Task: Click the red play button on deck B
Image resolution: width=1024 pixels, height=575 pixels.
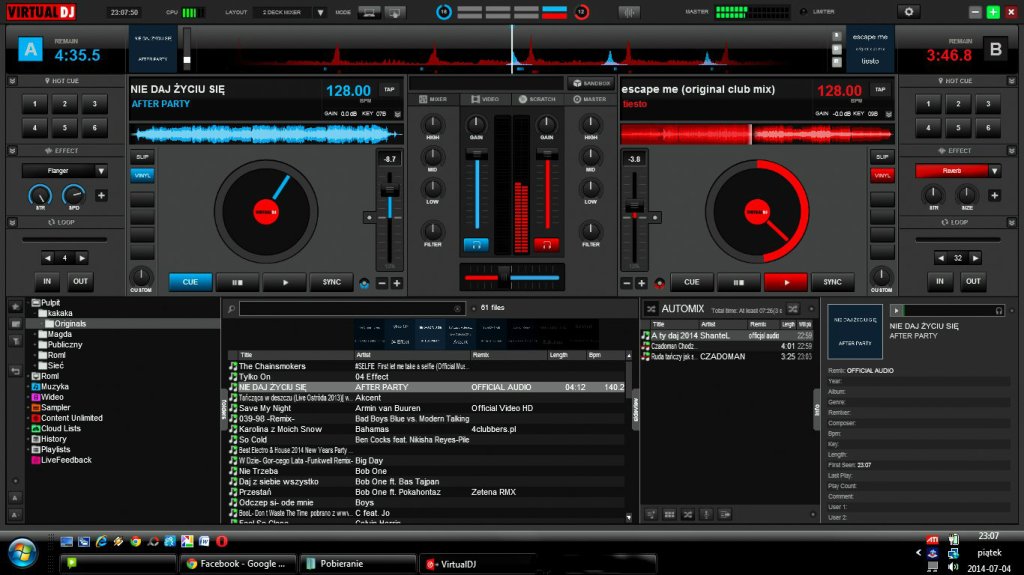Action: [786, 282]
